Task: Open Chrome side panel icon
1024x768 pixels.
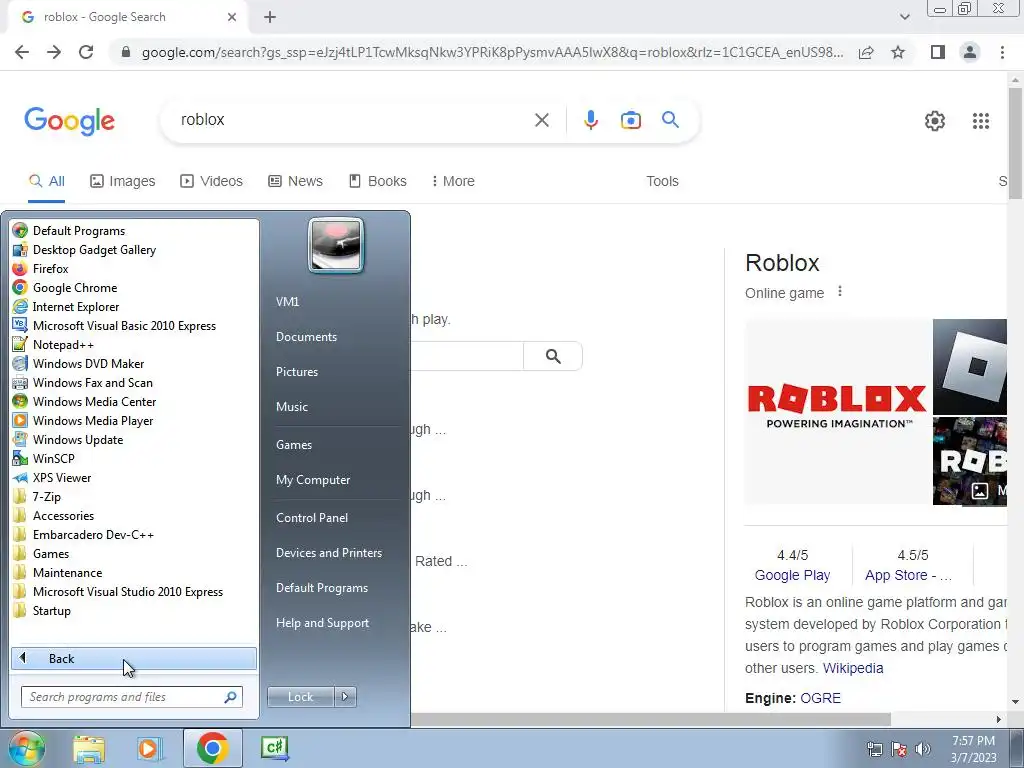Action: click(938, 52)
